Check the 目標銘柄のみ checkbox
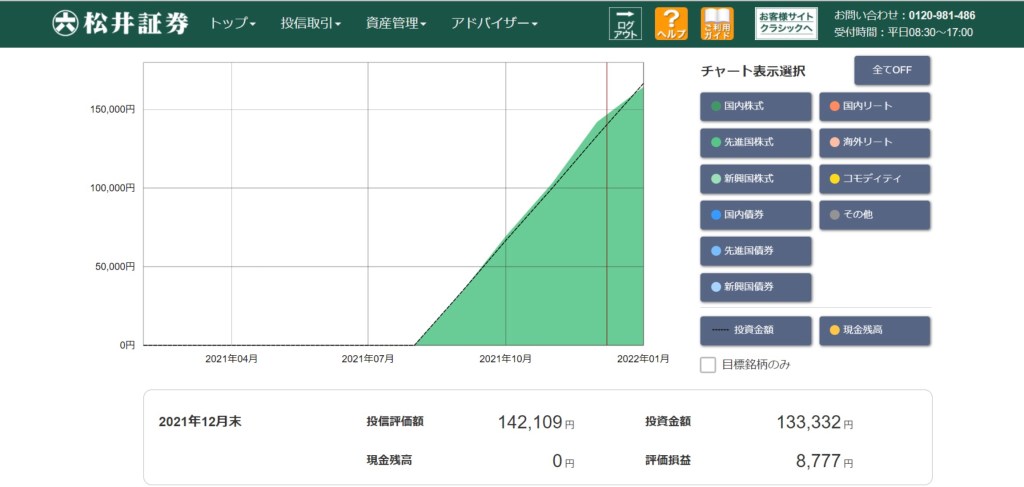1024x487 pixels. coord(708,365)
